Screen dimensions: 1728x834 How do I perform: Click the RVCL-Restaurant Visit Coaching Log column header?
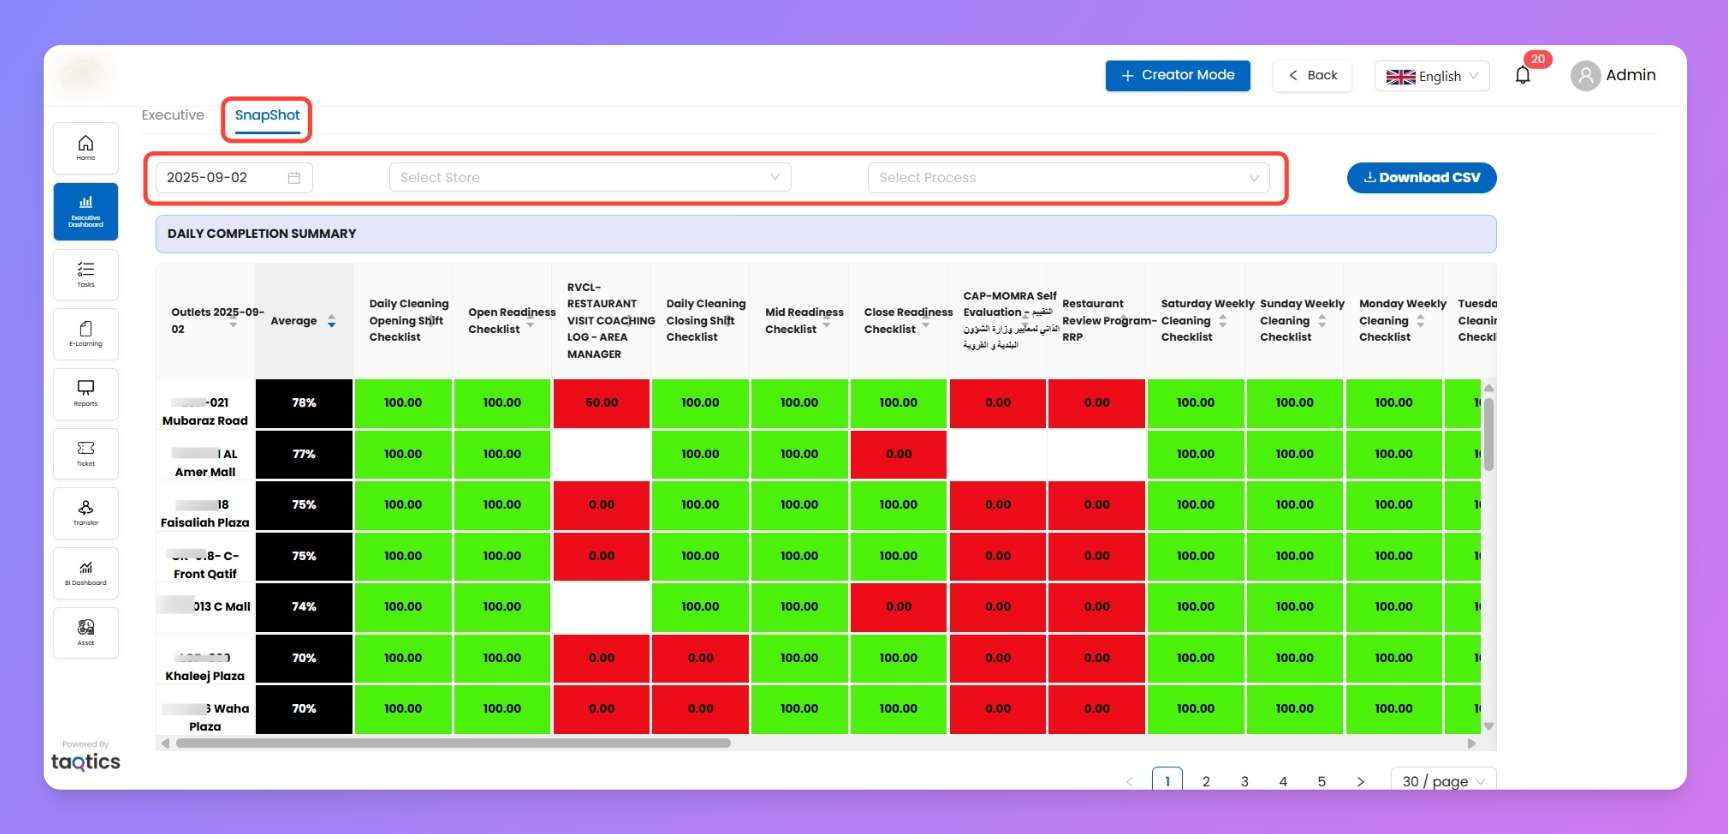(x=602, y=321)
